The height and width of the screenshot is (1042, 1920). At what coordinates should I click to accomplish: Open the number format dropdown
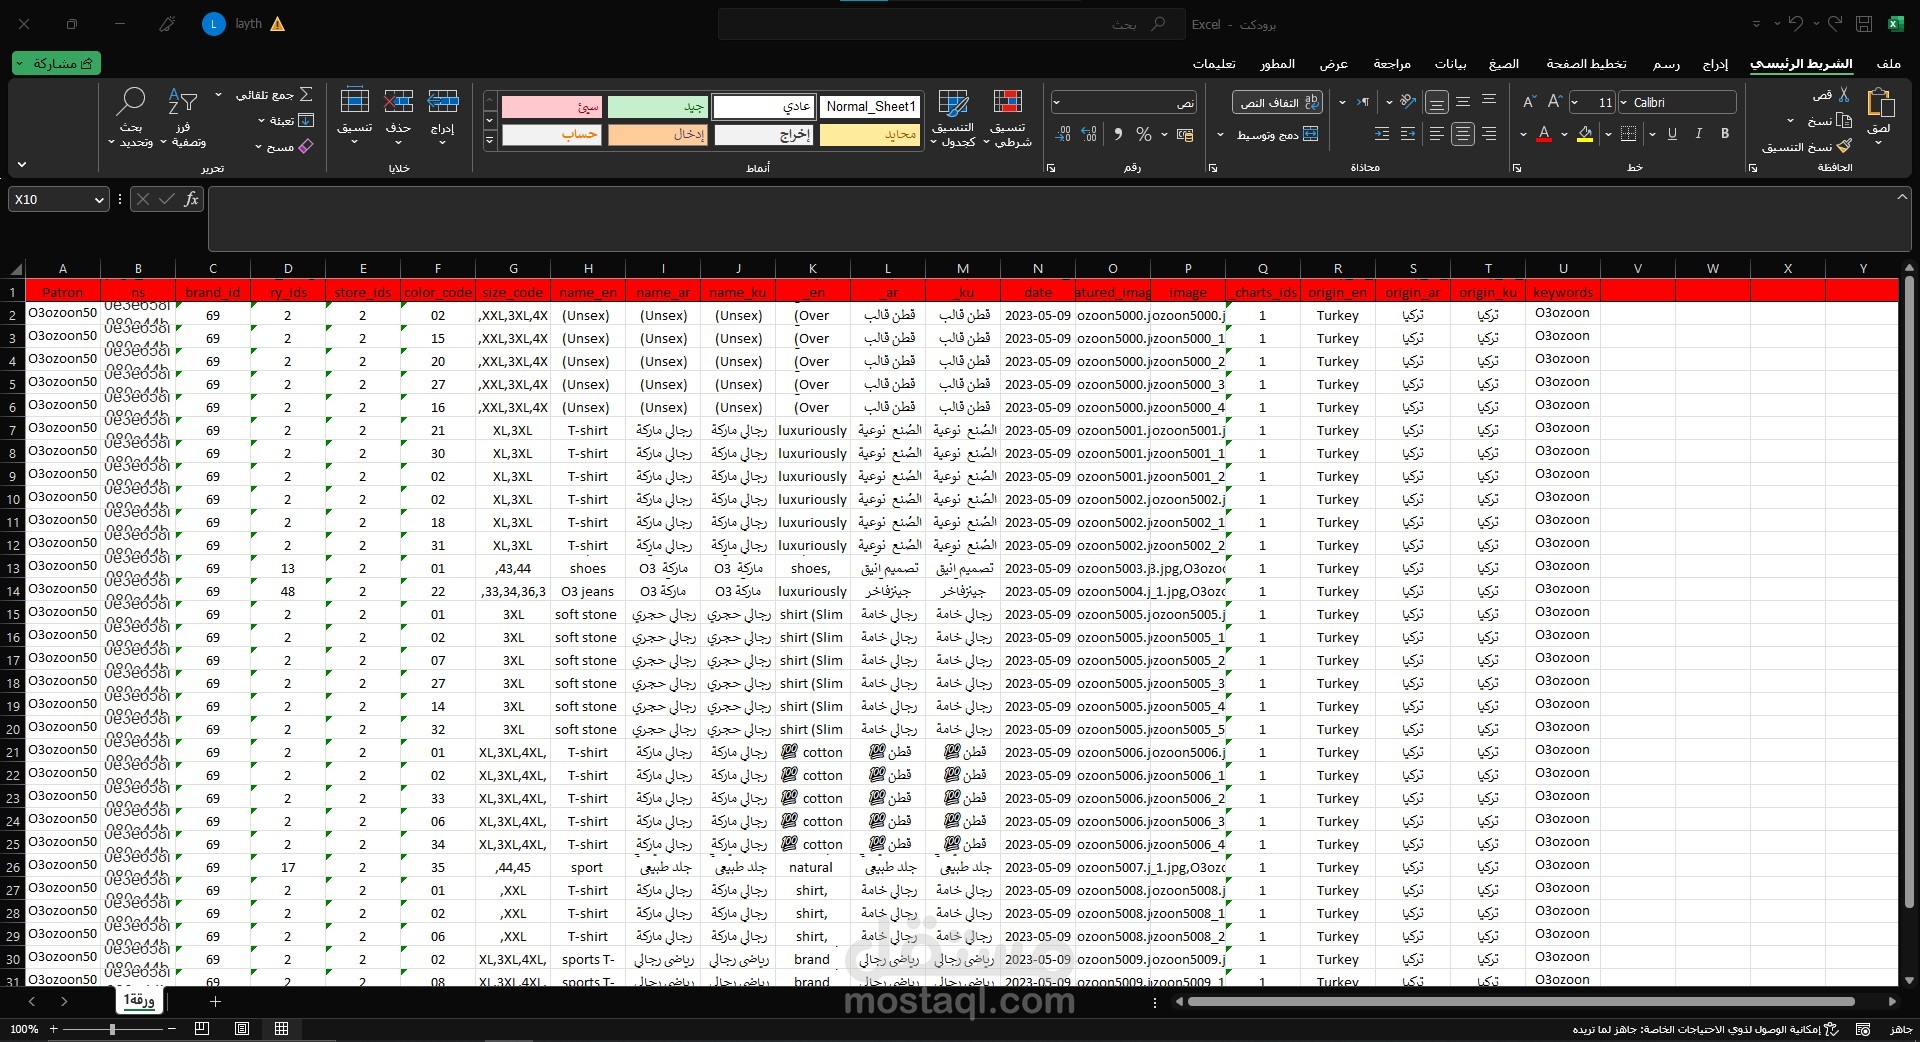click(x=1057, y=102)
